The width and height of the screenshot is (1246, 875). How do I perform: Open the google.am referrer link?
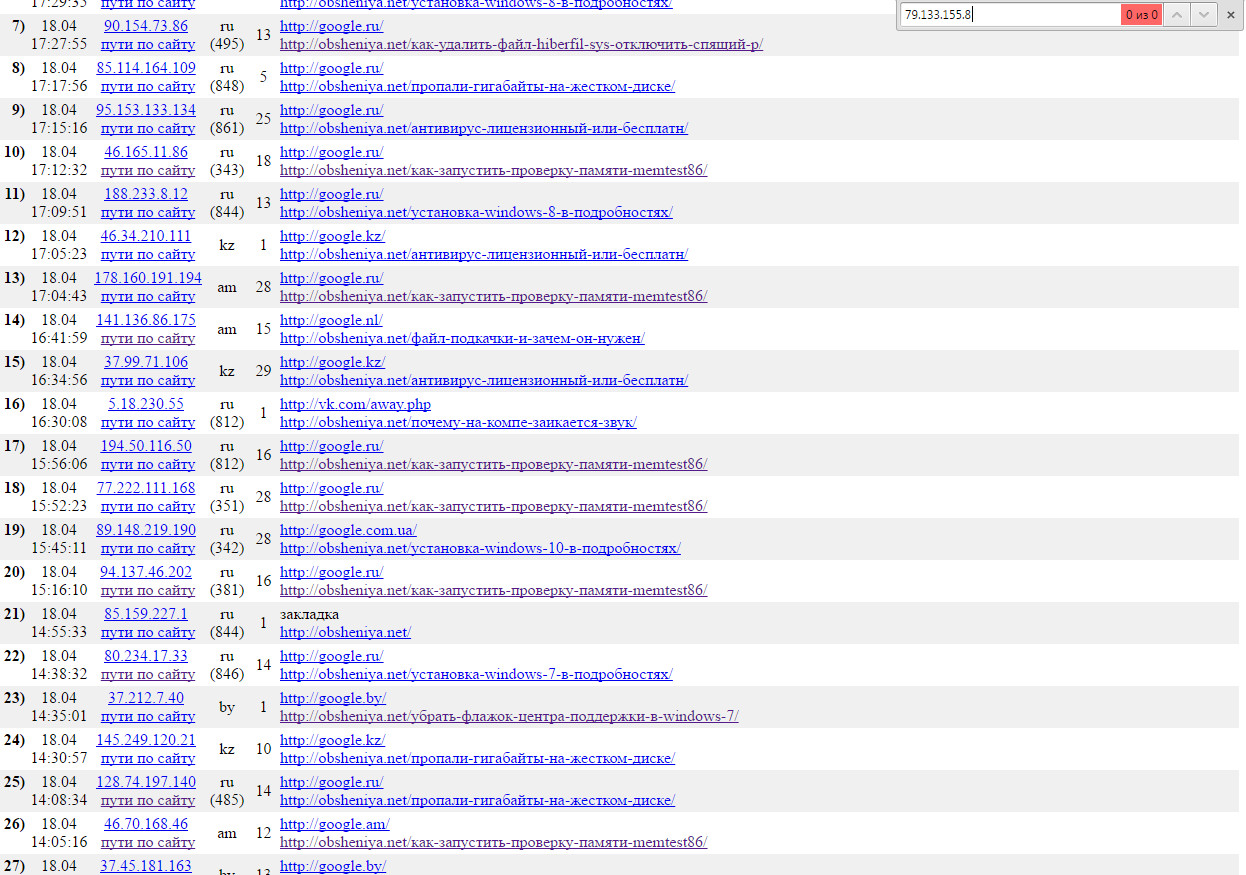(x=334, y=824)
